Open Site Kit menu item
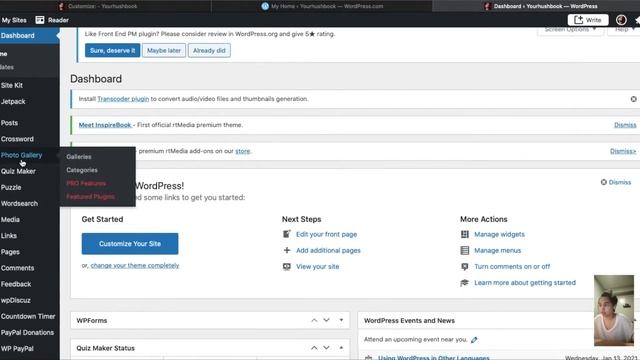This screenshot has height=360, width=640. (29, 85)
